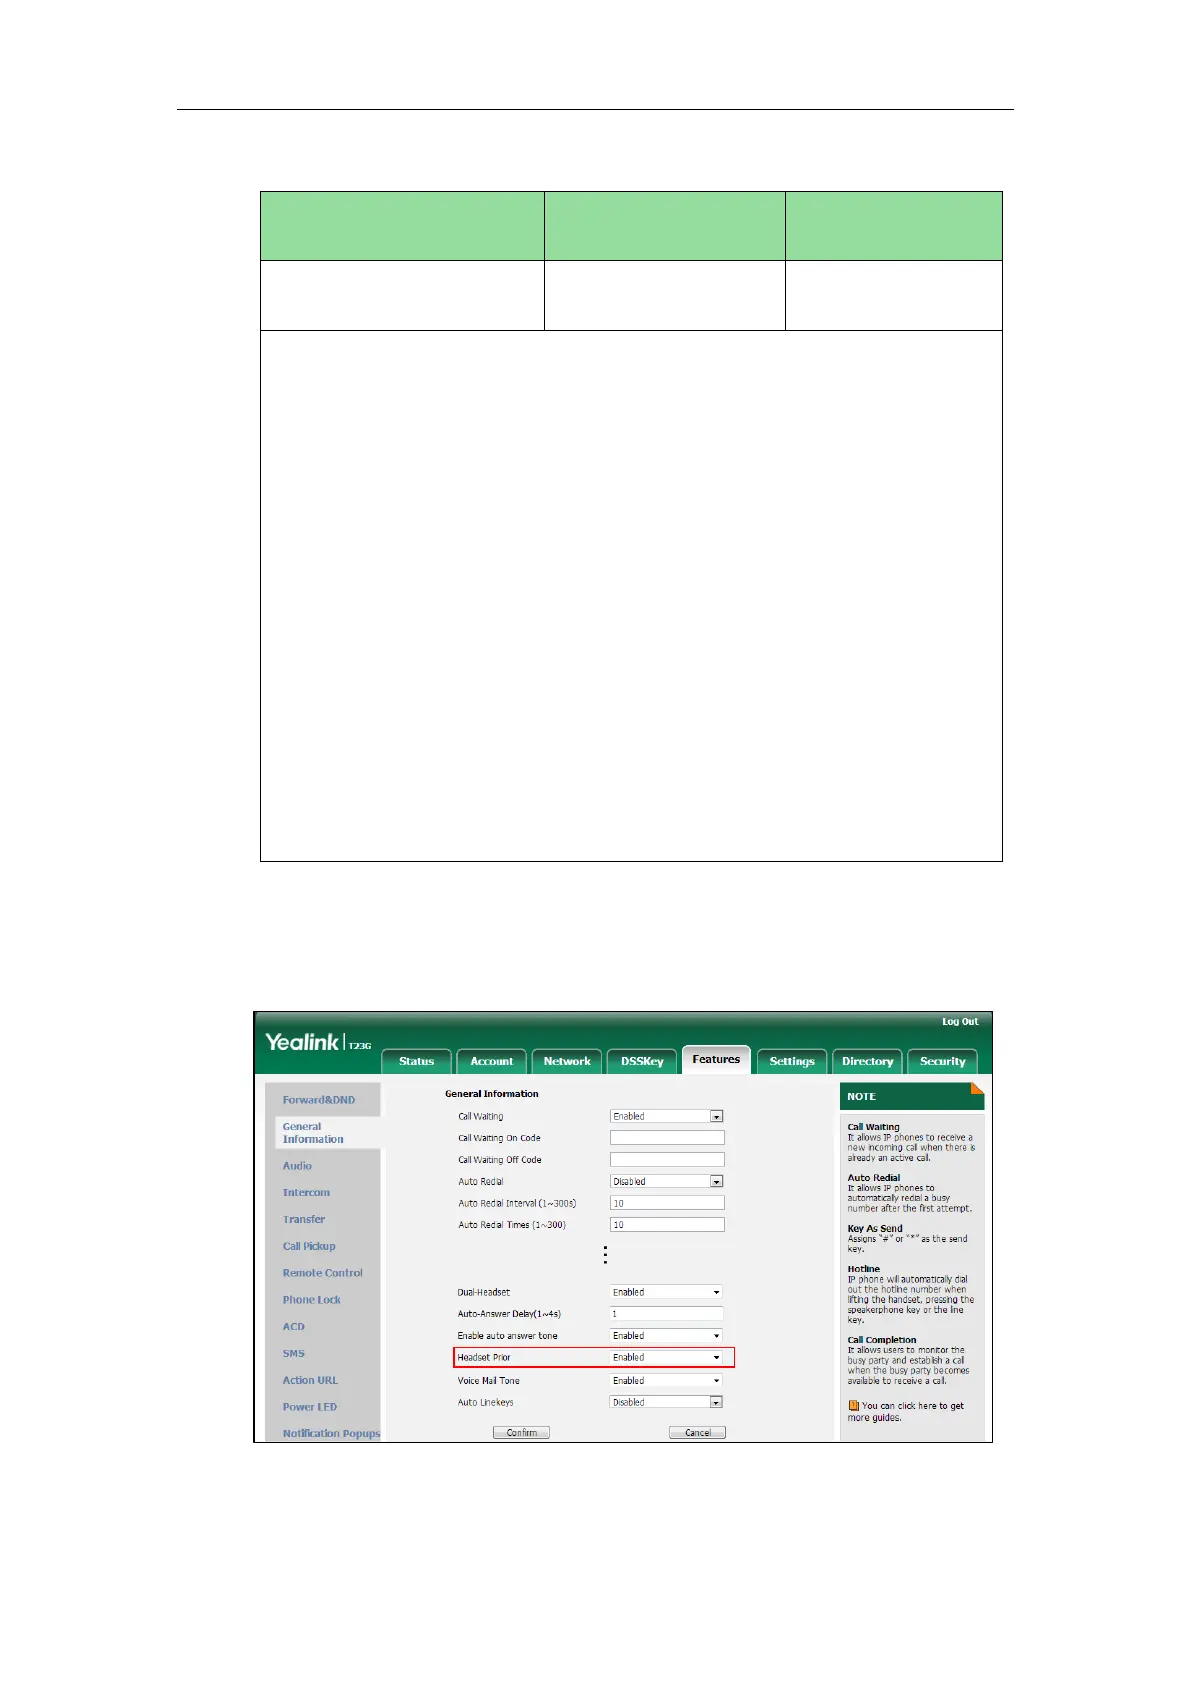The image size is (1191, 1684).
Task: Select General Information in the sidebar
Action: (313, 1133)
